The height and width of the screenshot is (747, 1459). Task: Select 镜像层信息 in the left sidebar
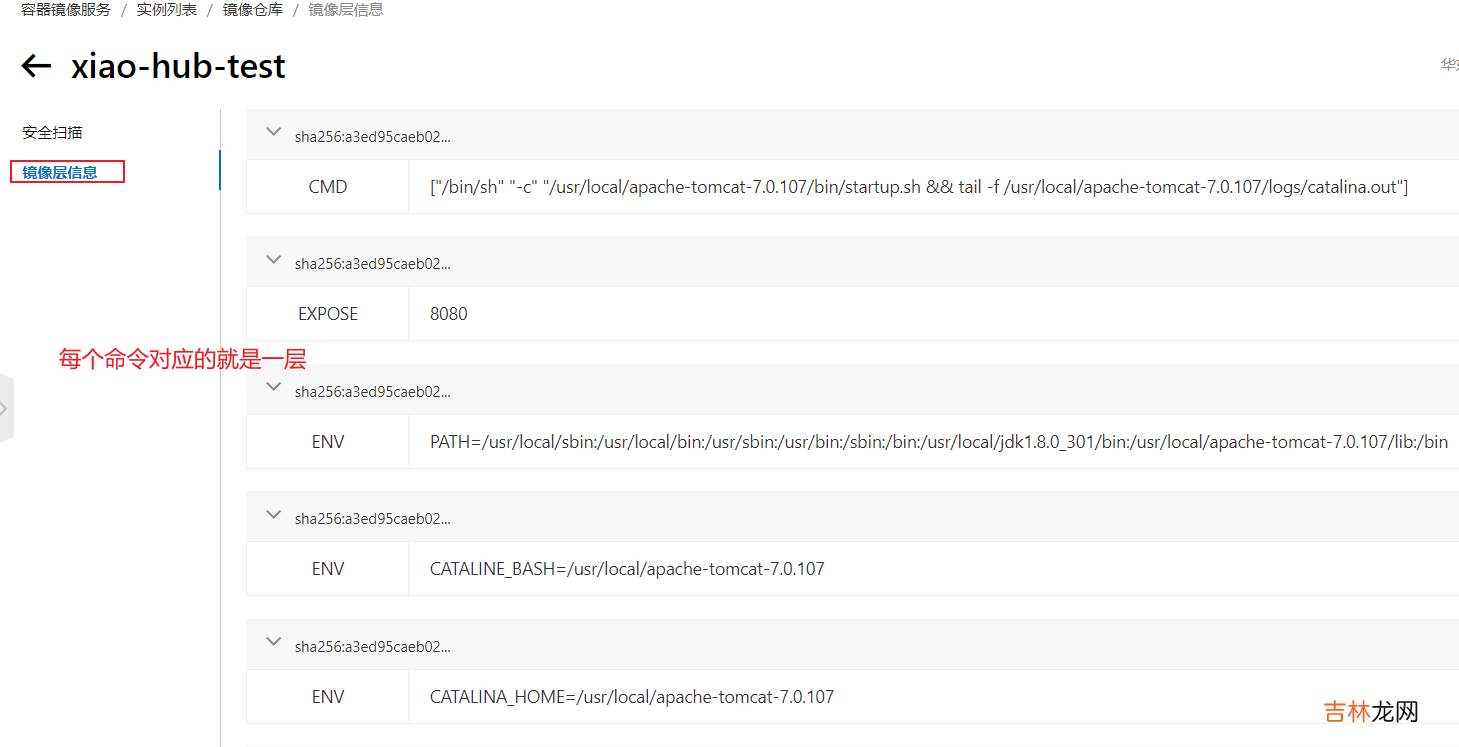(x=60, y=172)
